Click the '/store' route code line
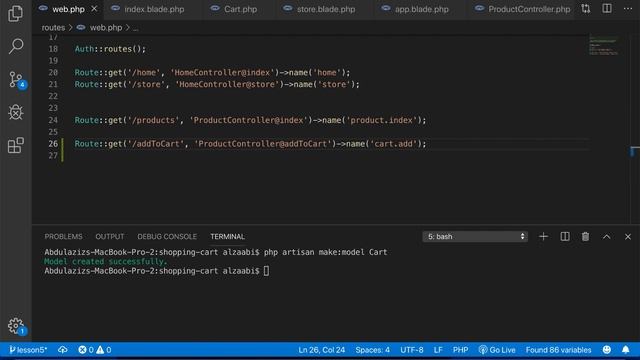640x360 pixels. tap(217, 84)
